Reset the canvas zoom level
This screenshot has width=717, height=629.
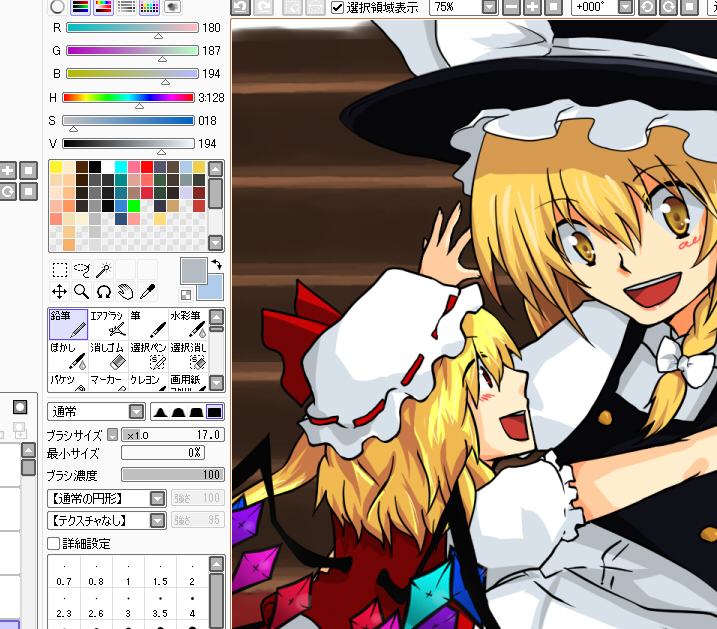click(553, 7)
